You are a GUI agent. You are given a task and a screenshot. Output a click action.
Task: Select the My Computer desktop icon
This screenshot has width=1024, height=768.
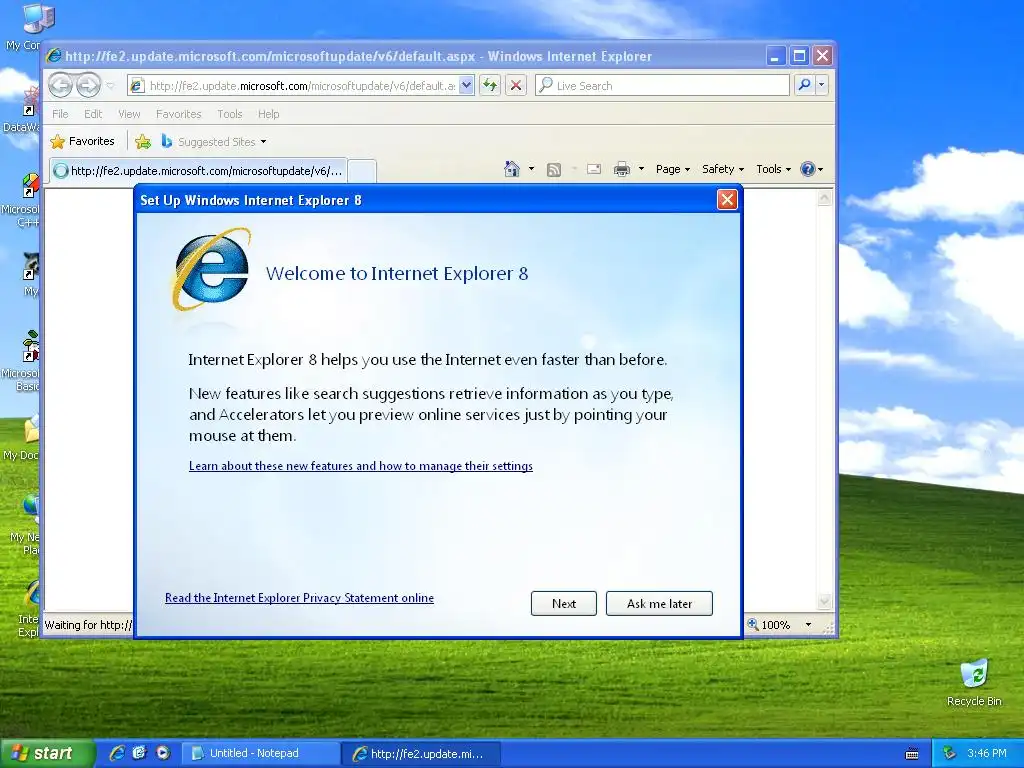coord(26,27)
